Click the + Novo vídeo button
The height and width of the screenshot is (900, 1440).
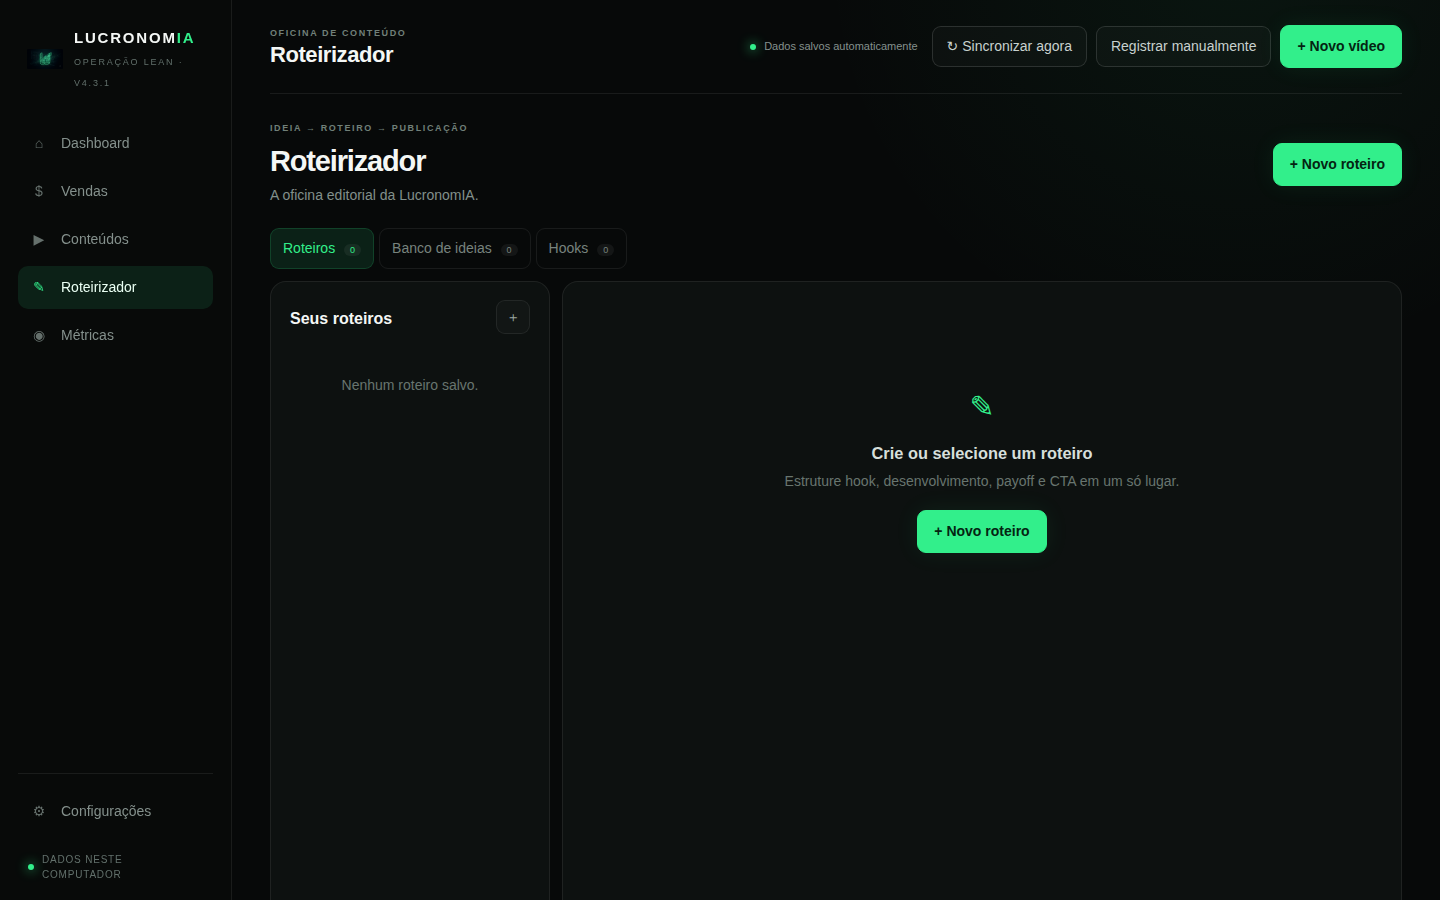tap(1341, 46)
